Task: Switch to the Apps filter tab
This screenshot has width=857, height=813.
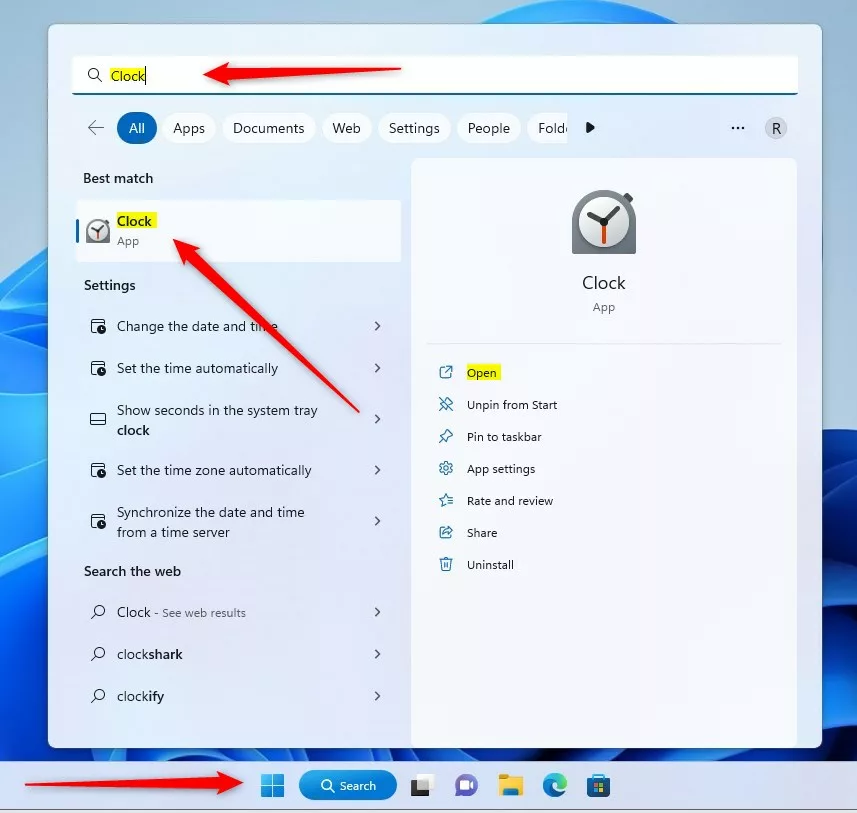Action: (189, 128)
